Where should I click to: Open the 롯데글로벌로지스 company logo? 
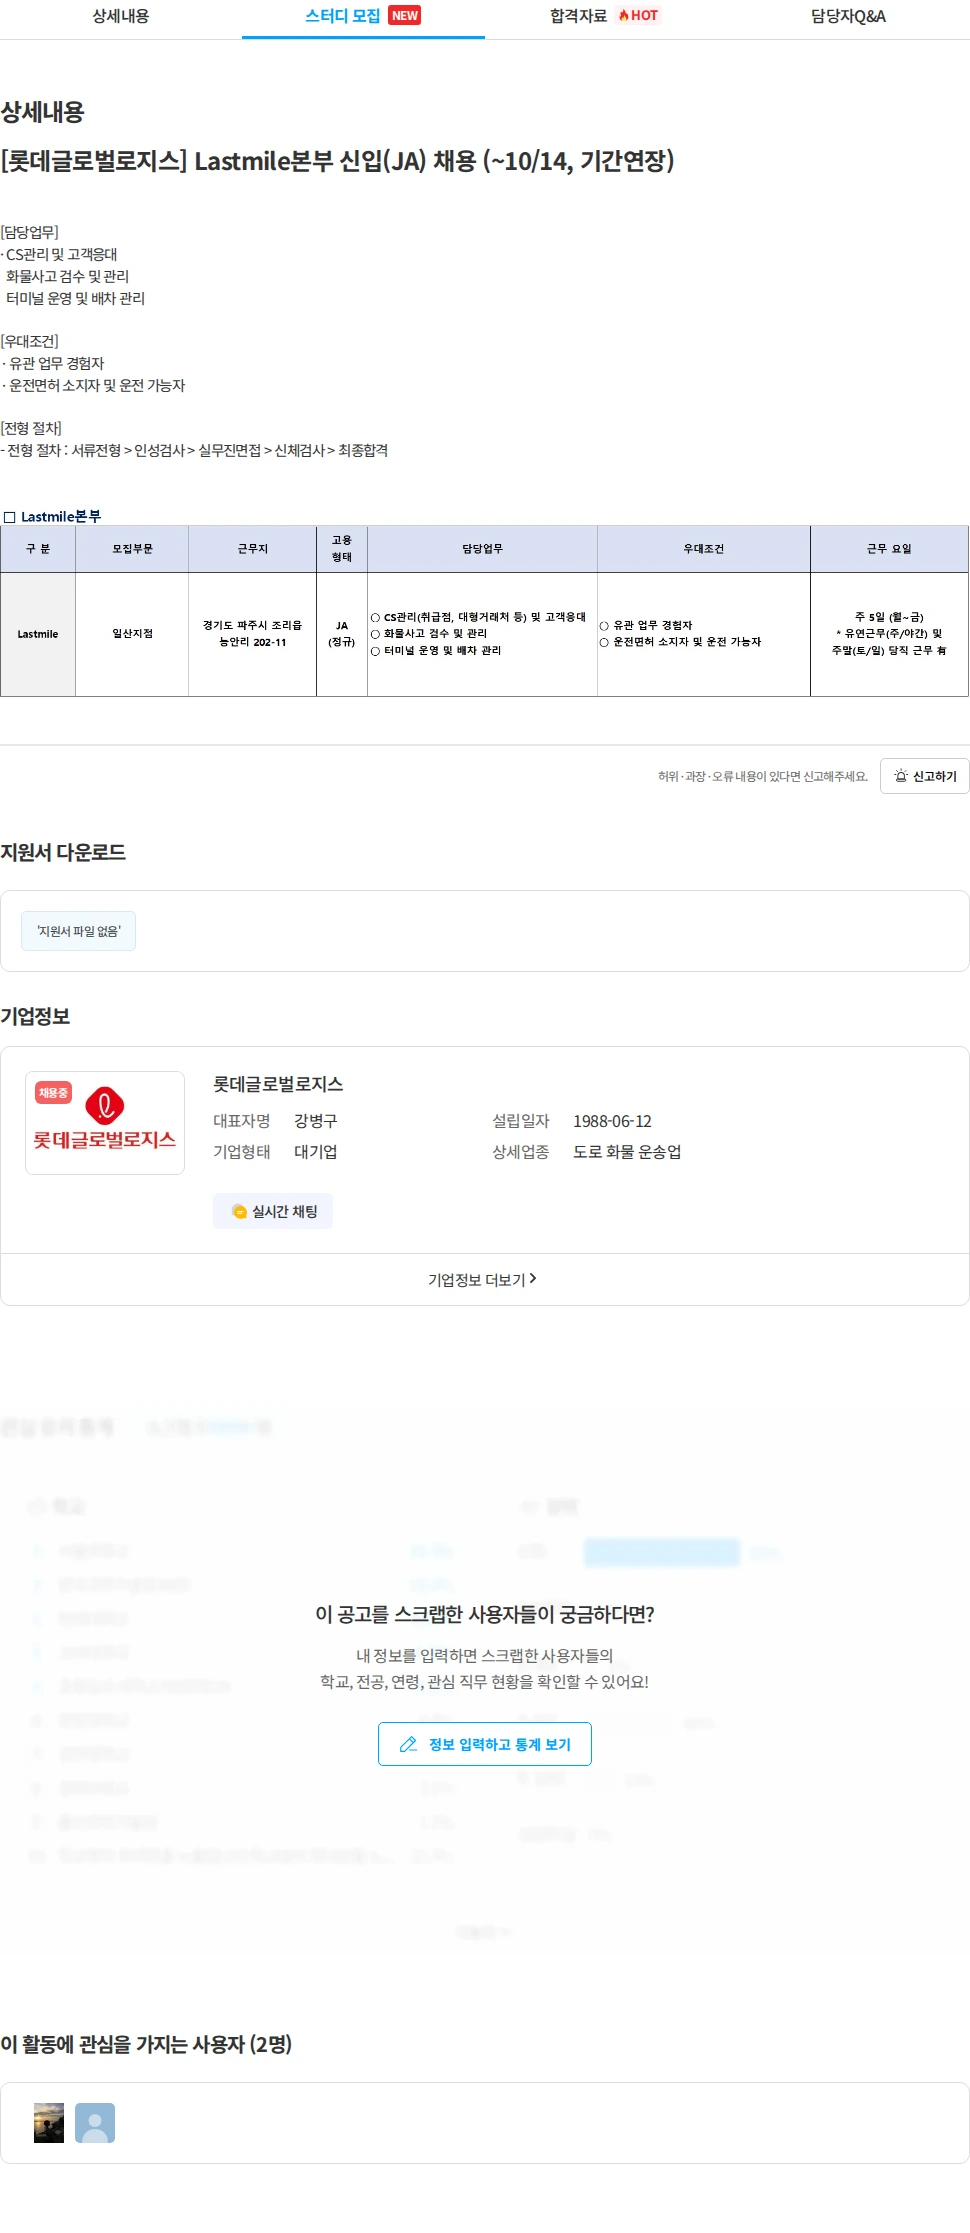pos(105,1123)
